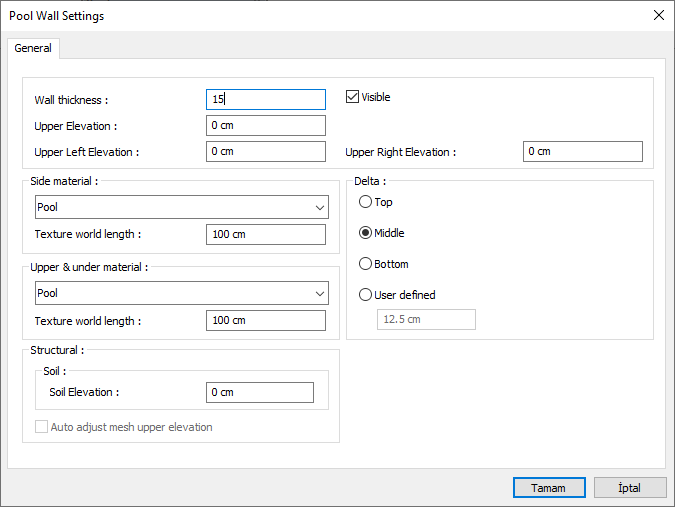The image size is (675, 507).
Task: Open the Side material dropdown
Action: coord(180,208)
